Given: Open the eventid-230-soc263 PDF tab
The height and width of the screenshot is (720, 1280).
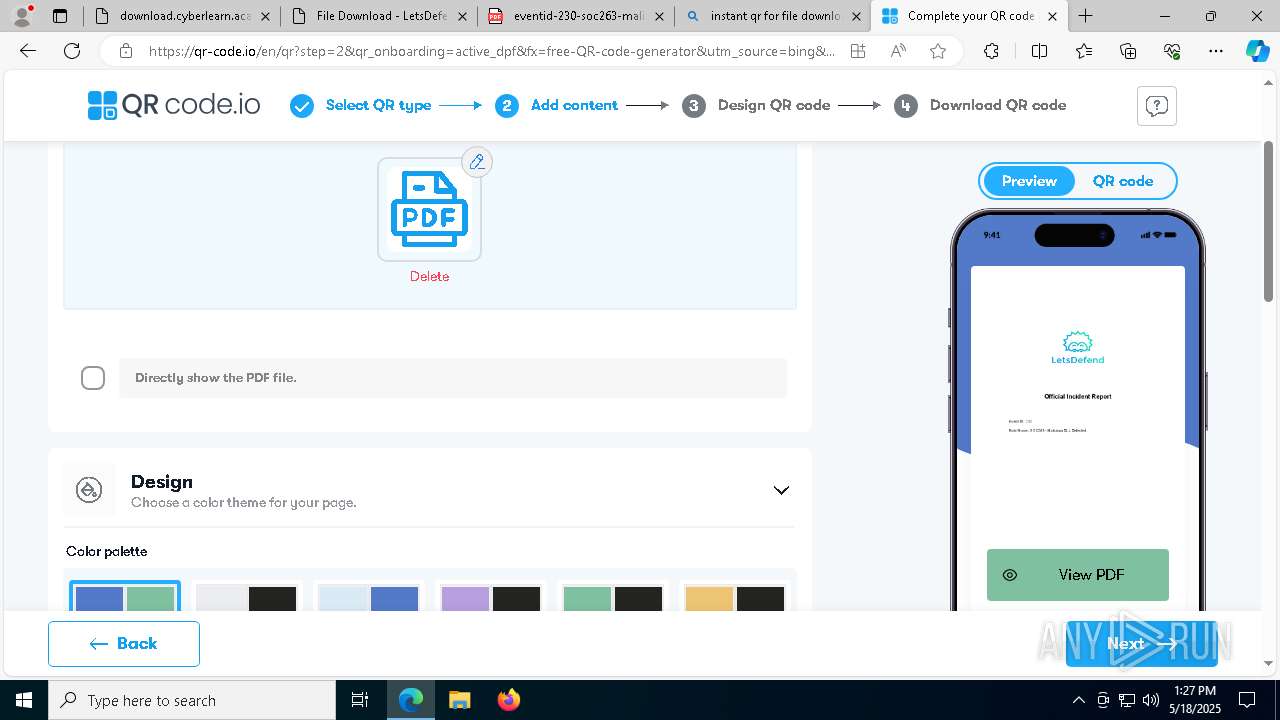Looking at the screenshot, I should tap(577, 16).
